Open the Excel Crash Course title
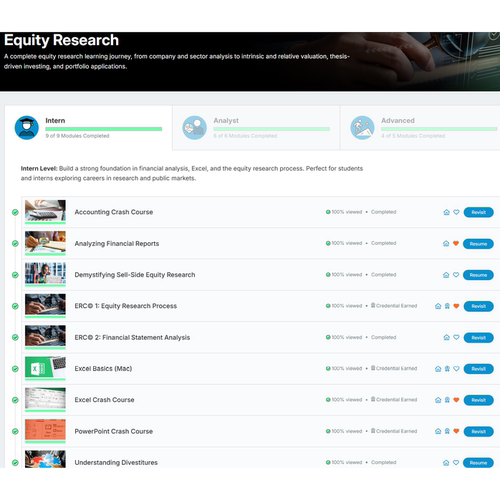 [104, 400]
